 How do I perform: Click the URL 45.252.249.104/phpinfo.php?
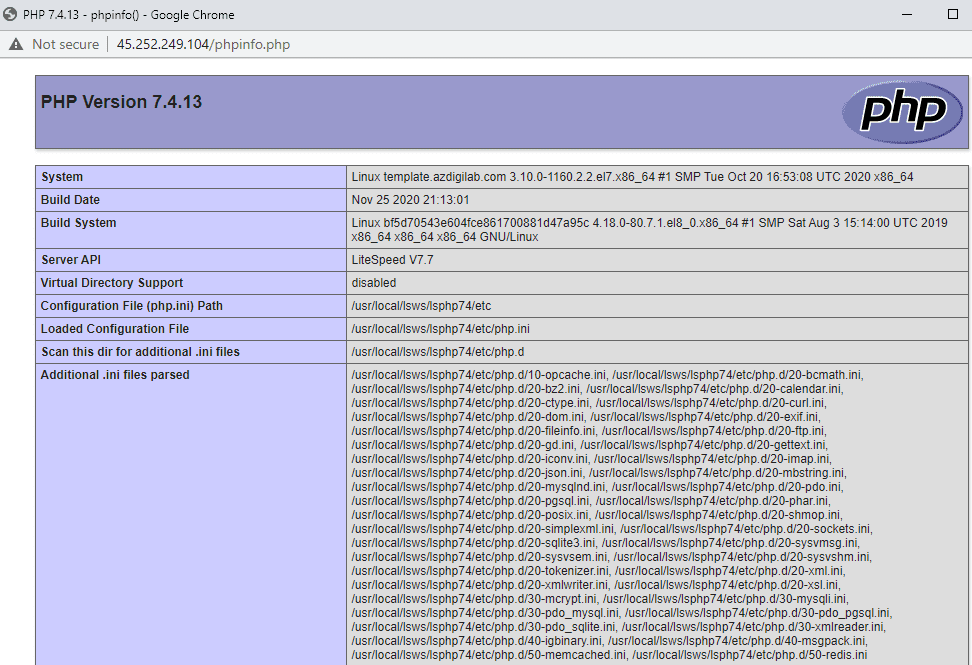203,44
